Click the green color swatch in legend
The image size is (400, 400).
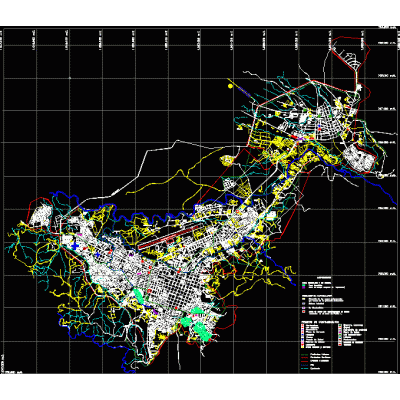pos(303,286)
